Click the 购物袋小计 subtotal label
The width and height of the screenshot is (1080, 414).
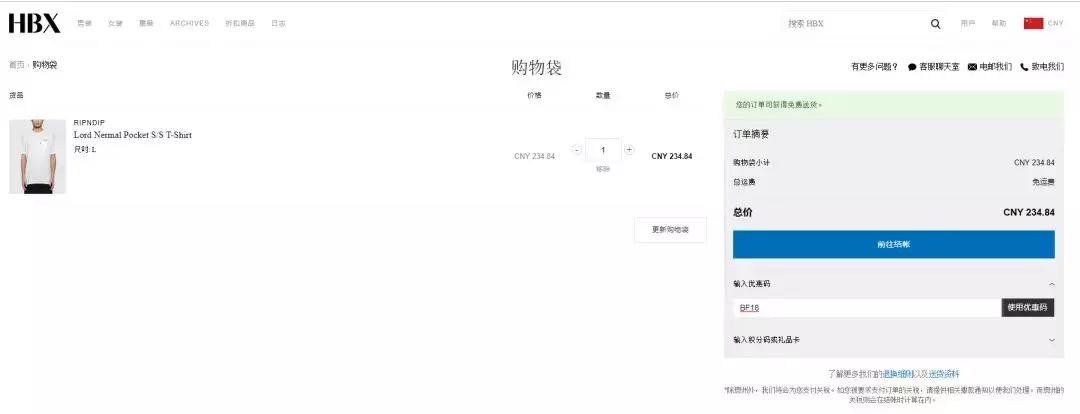[751, 163]
